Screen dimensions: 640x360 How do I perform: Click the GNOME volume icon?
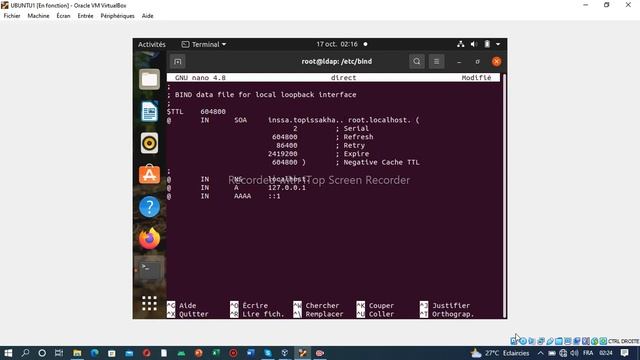[474, 44]
